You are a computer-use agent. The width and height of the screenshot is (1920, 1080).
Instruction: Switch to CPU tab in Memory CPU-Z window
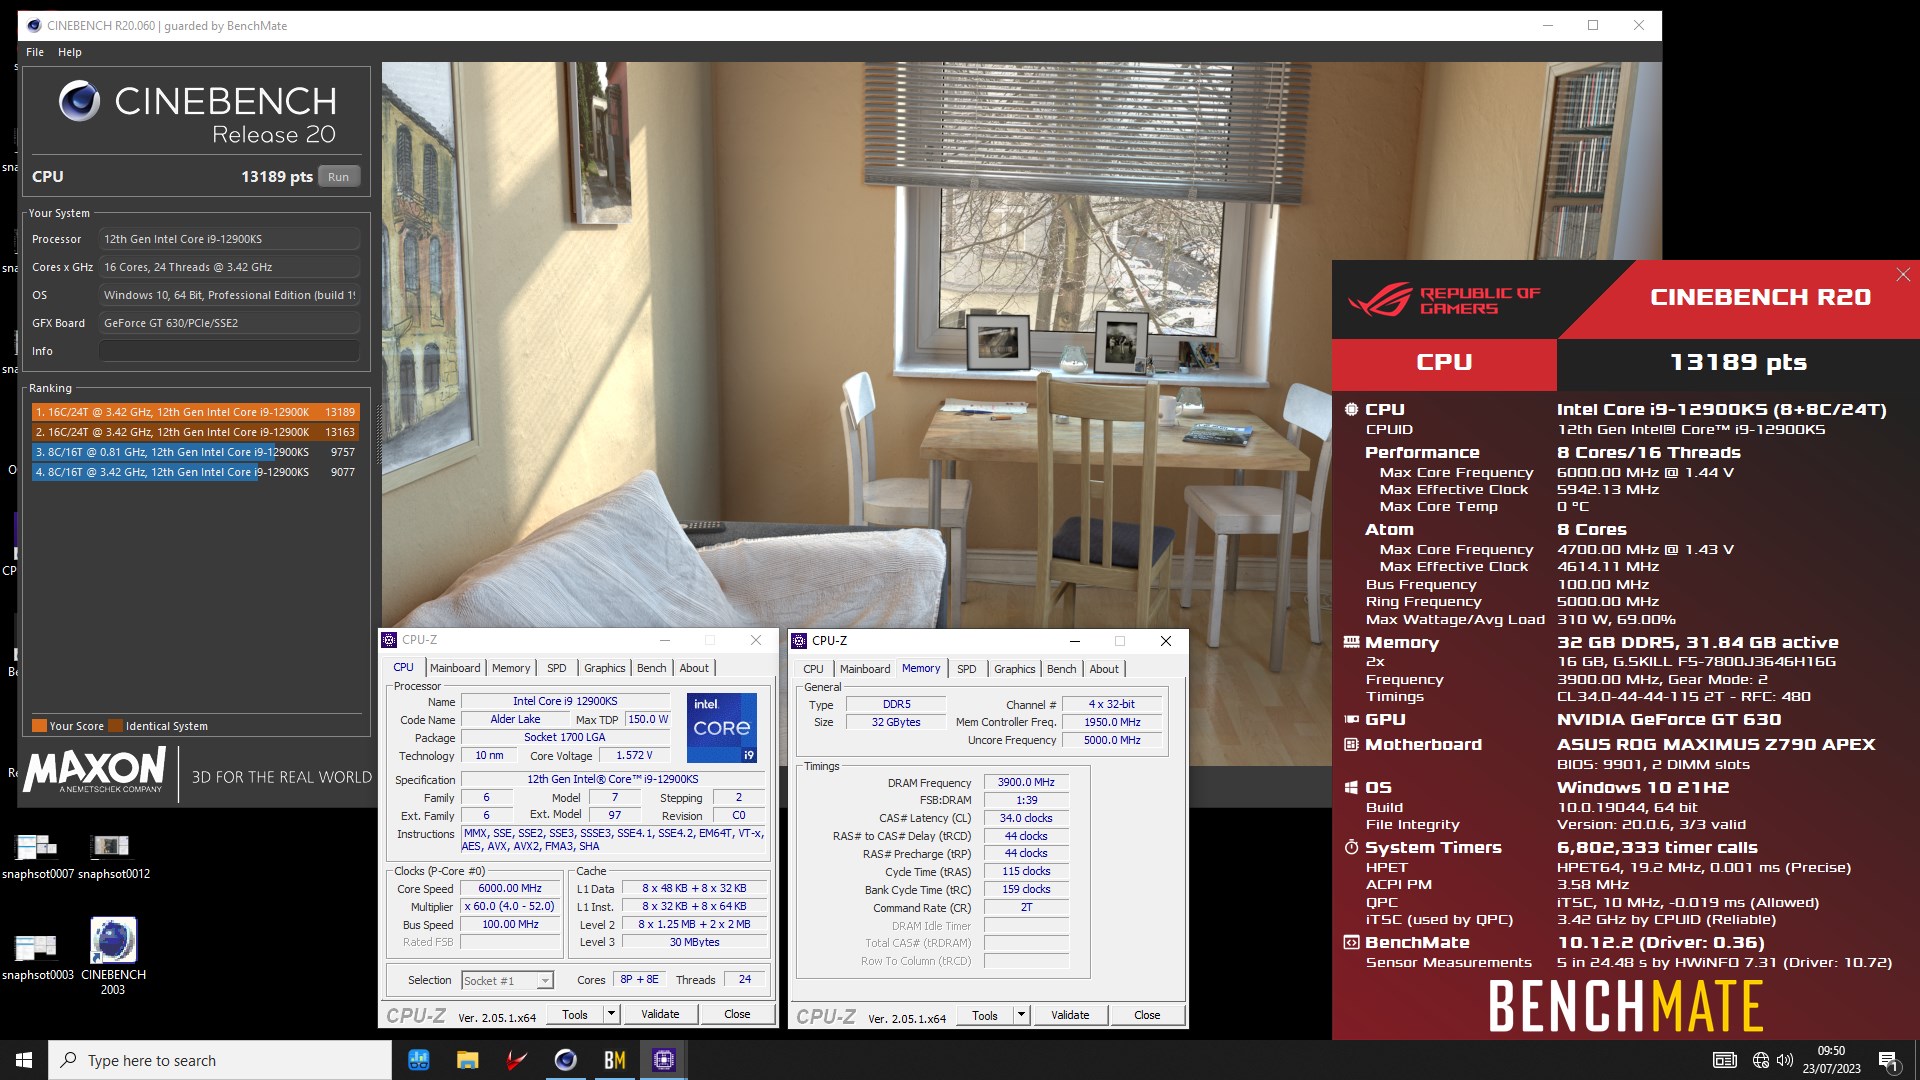pos(814,669)
